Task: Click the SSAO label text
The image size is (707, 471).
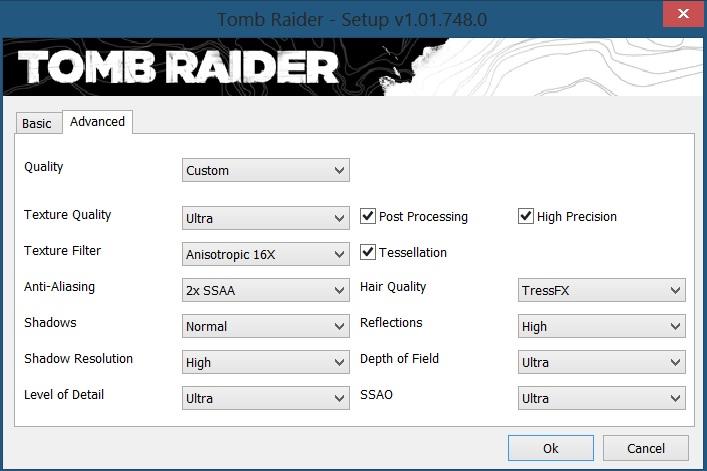Action: click(376, 395)
